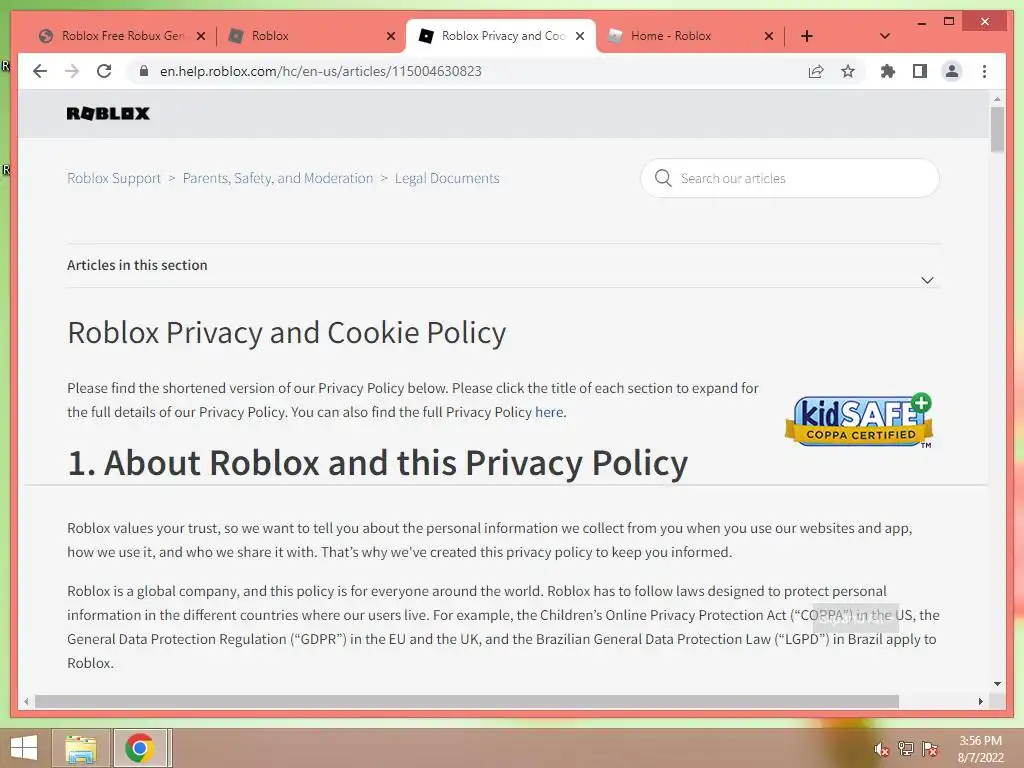Go back to the previous page
The width and height of the screenshot is (1024, 768).
[40, 71]
